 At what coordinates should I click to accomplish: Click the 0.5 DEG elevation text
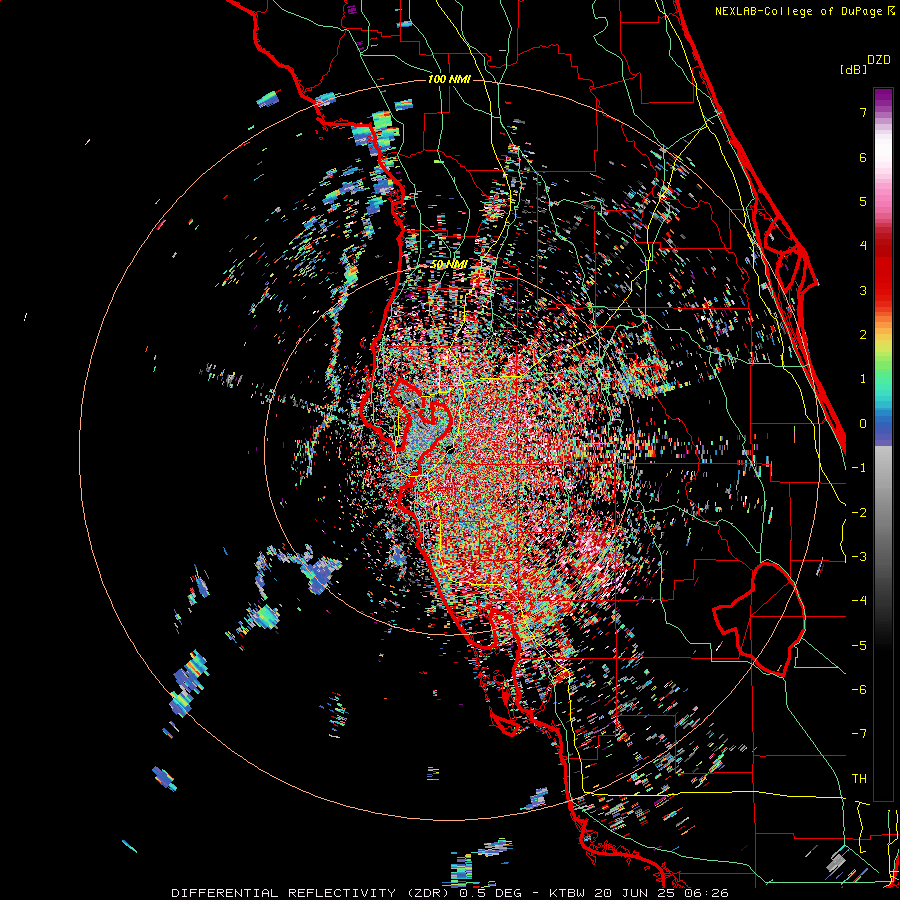(491, 893)
